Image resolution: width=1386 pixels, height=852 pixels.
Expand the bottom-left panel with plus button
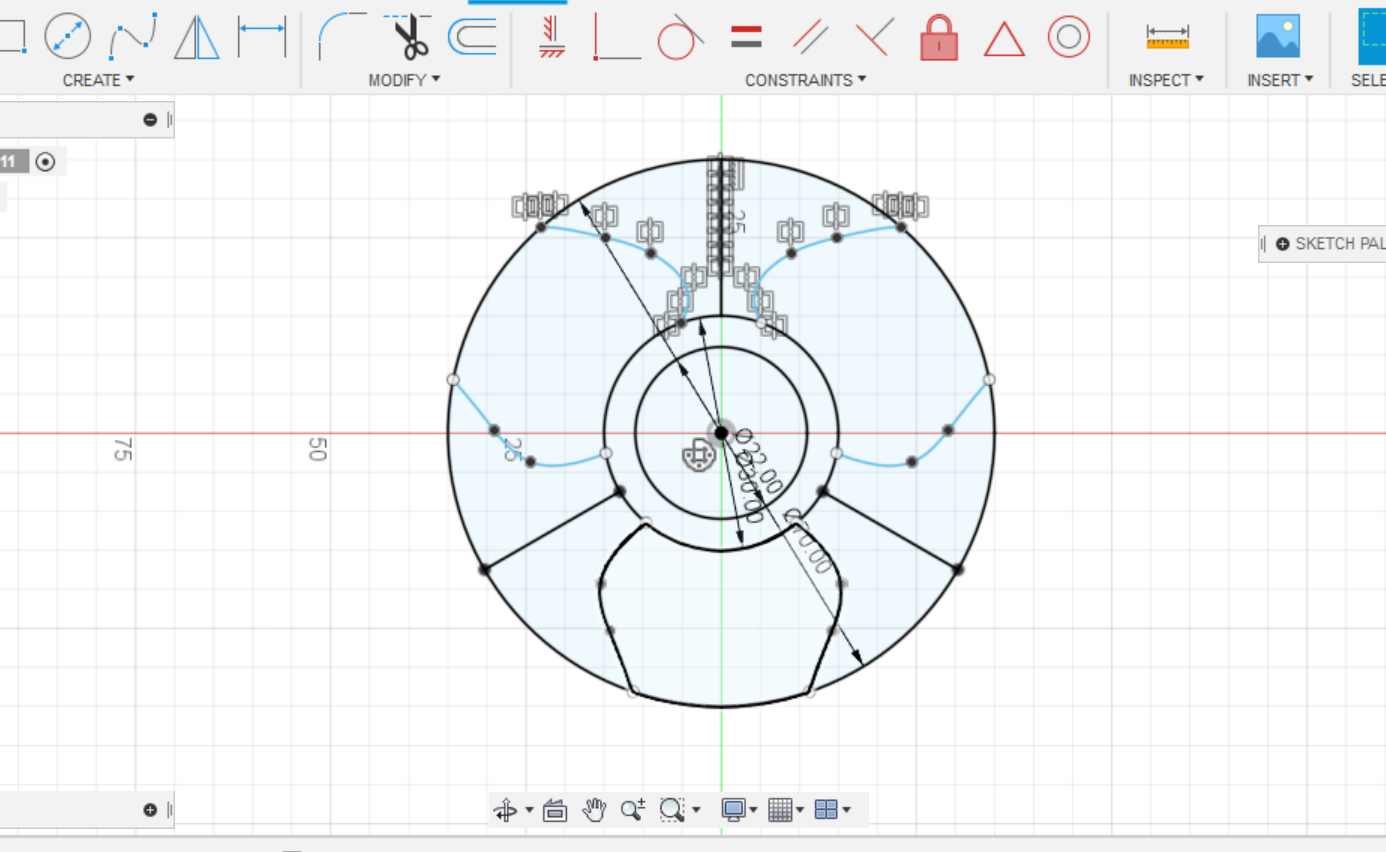click(150, 810)
